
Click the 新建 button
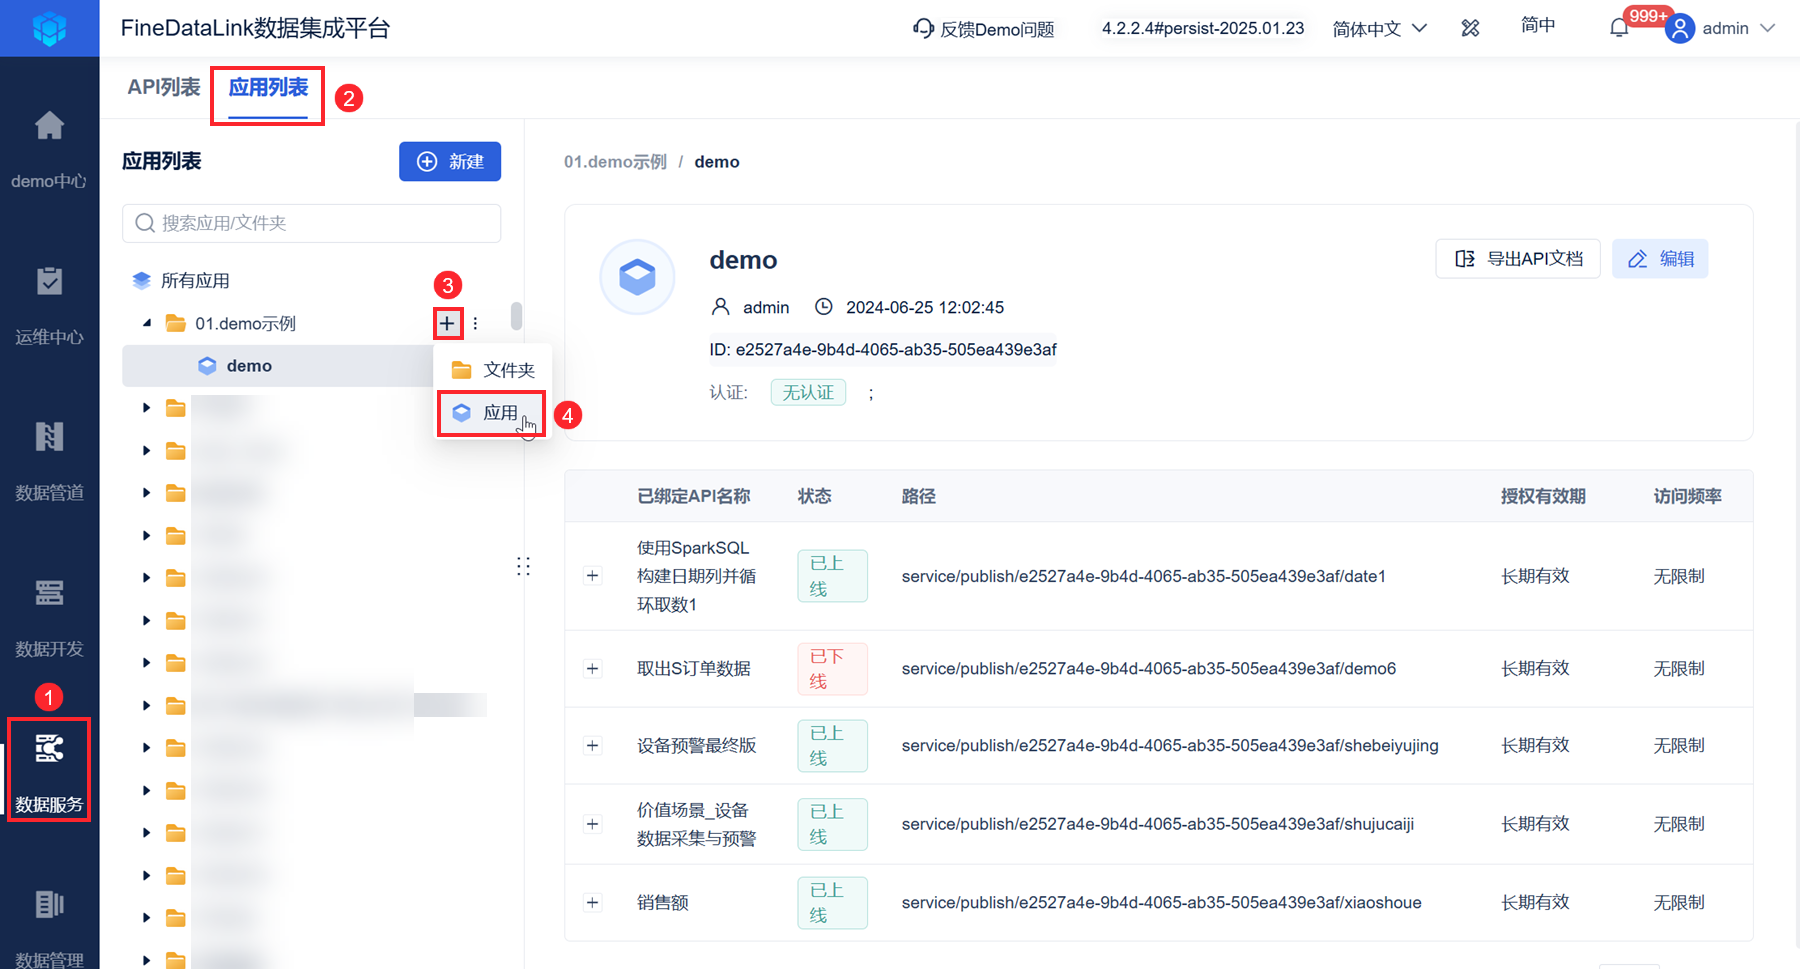pyautogui.click(x=450, y=162)
